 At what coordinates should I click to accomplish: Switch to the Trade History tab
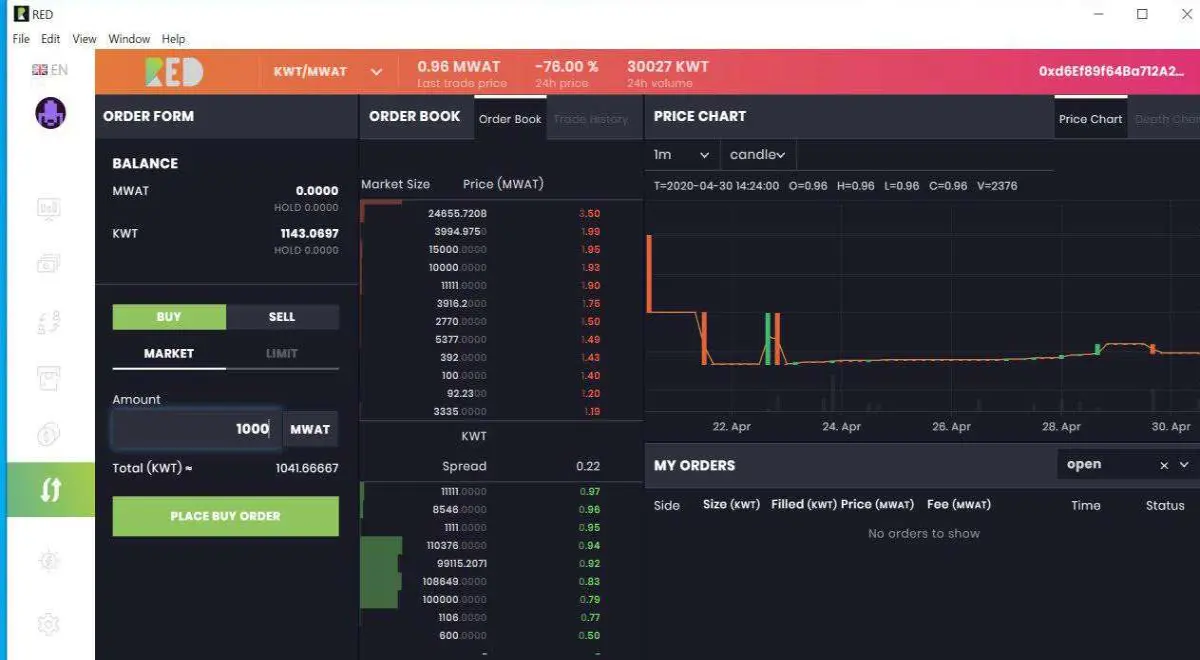(x=590, y=118)
